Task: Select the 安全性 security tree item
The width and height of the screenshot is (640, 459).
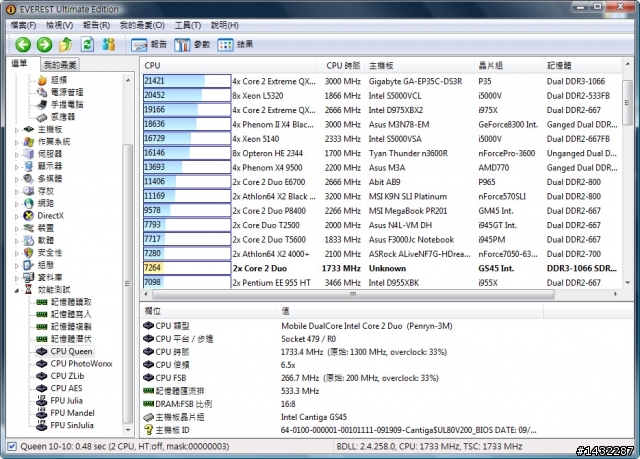Action: pyautogui.click(x=50, y=253)
